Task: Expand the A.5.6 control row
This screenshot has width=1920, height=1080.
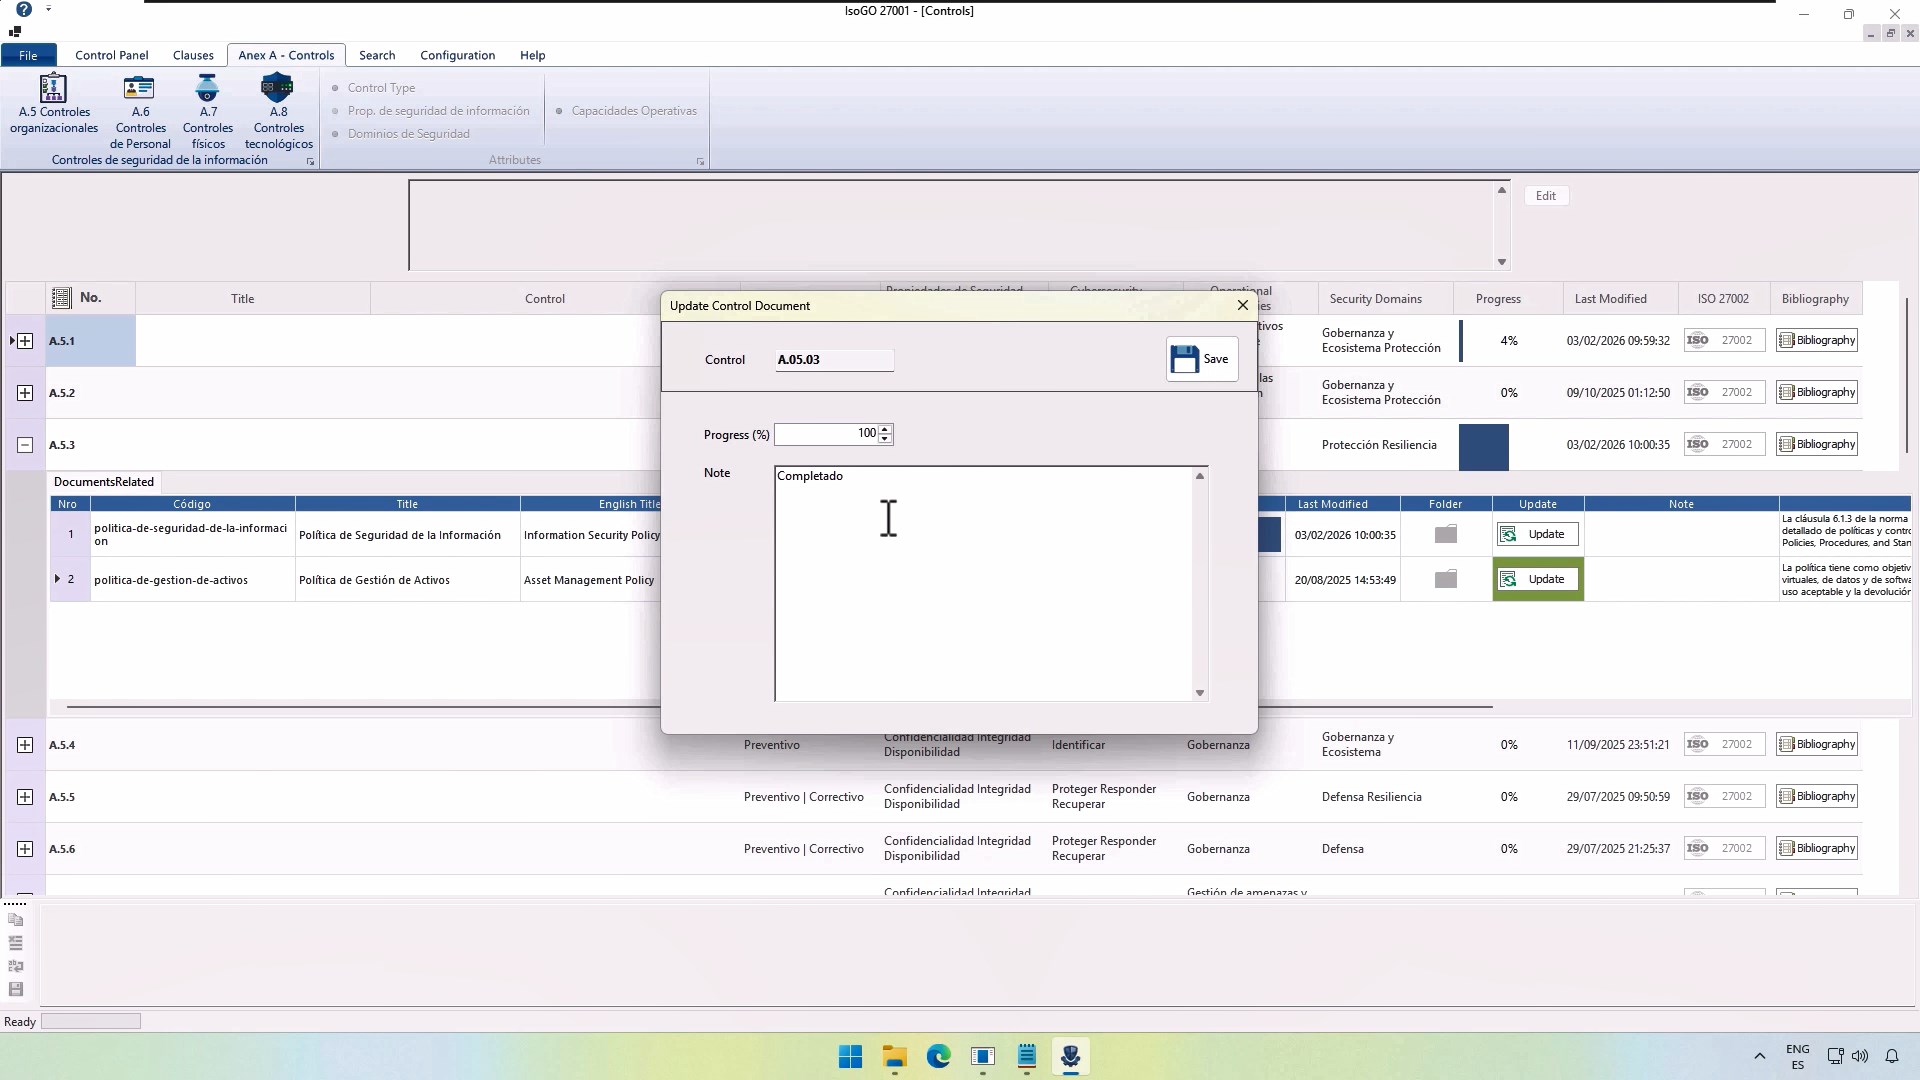Action: pyautogui.click(x=25, y=849)
